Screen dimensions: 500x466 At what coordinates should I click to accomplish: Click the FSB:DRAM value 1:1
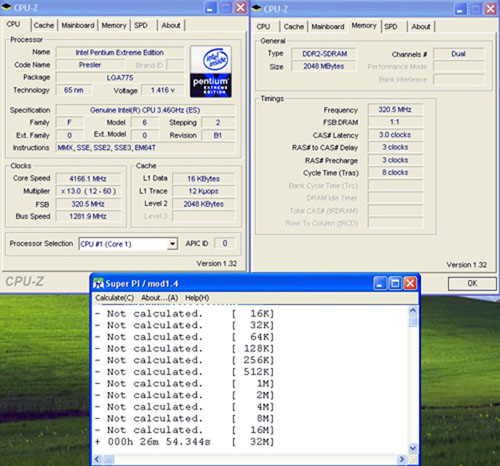pyautogui.click(x=395, y=122)
